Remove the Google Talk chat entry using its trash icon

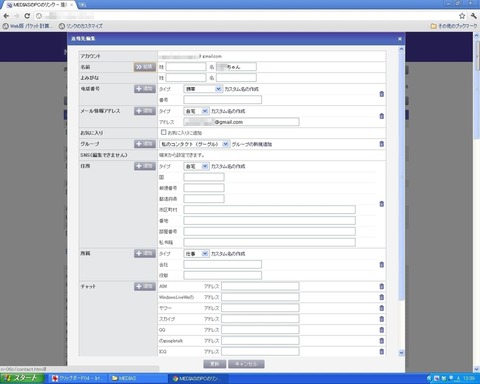point(382,341)
